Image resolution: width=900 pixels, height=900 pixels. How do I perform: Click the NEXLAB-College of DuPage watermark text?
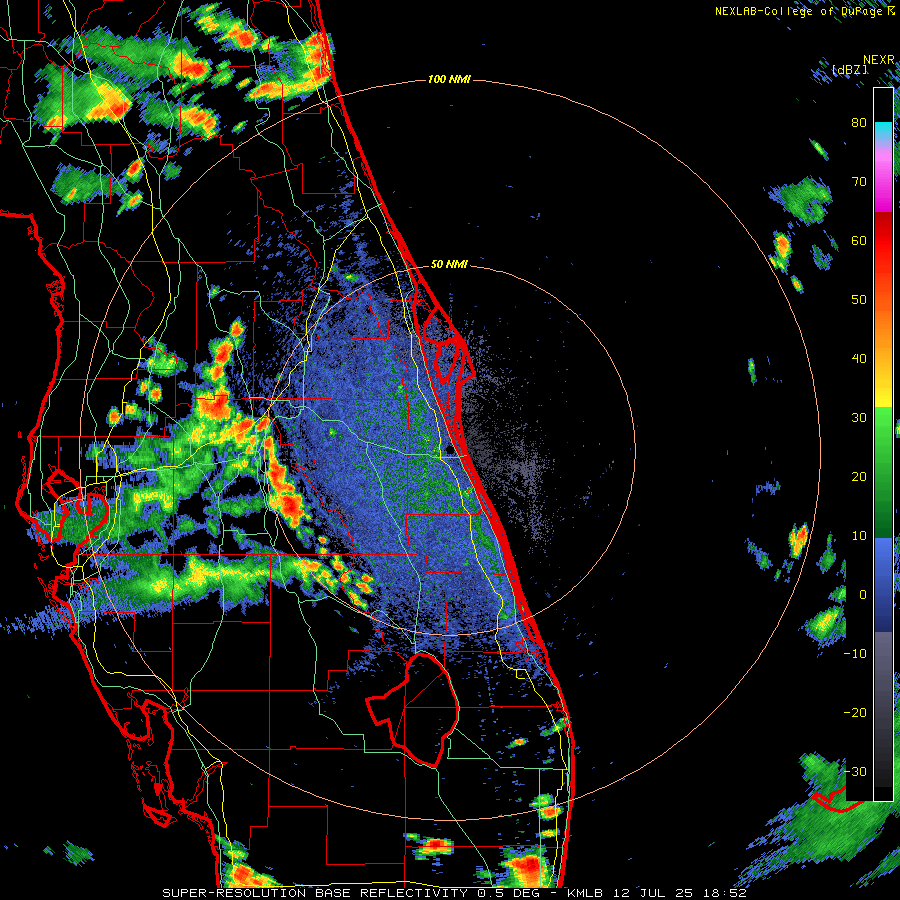pos(804,11)
